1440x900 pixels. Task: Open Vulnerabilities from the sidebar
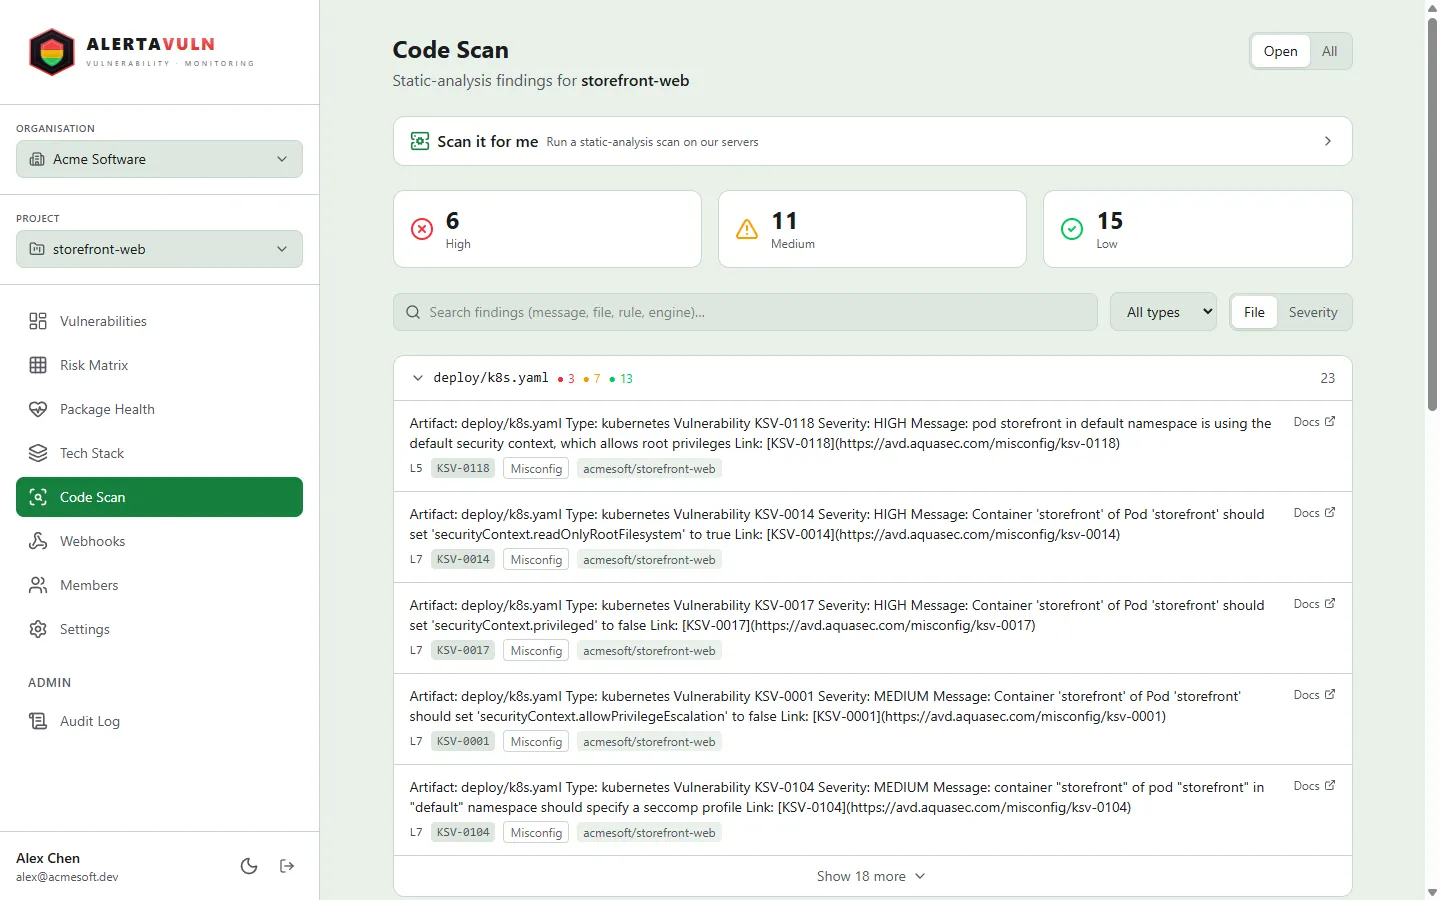point(159,321)
